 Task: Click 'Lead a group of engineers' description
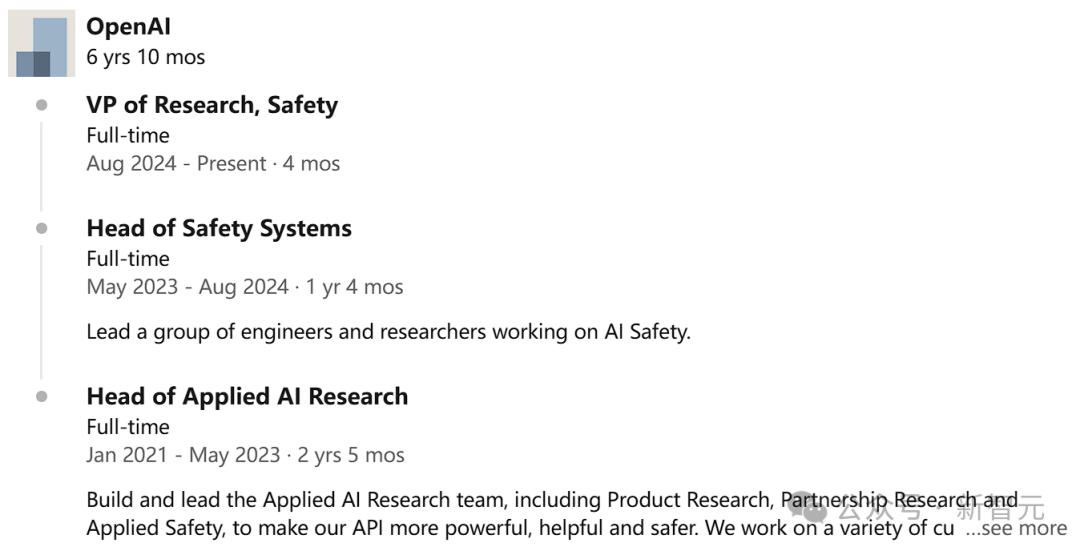coord(388,332)
